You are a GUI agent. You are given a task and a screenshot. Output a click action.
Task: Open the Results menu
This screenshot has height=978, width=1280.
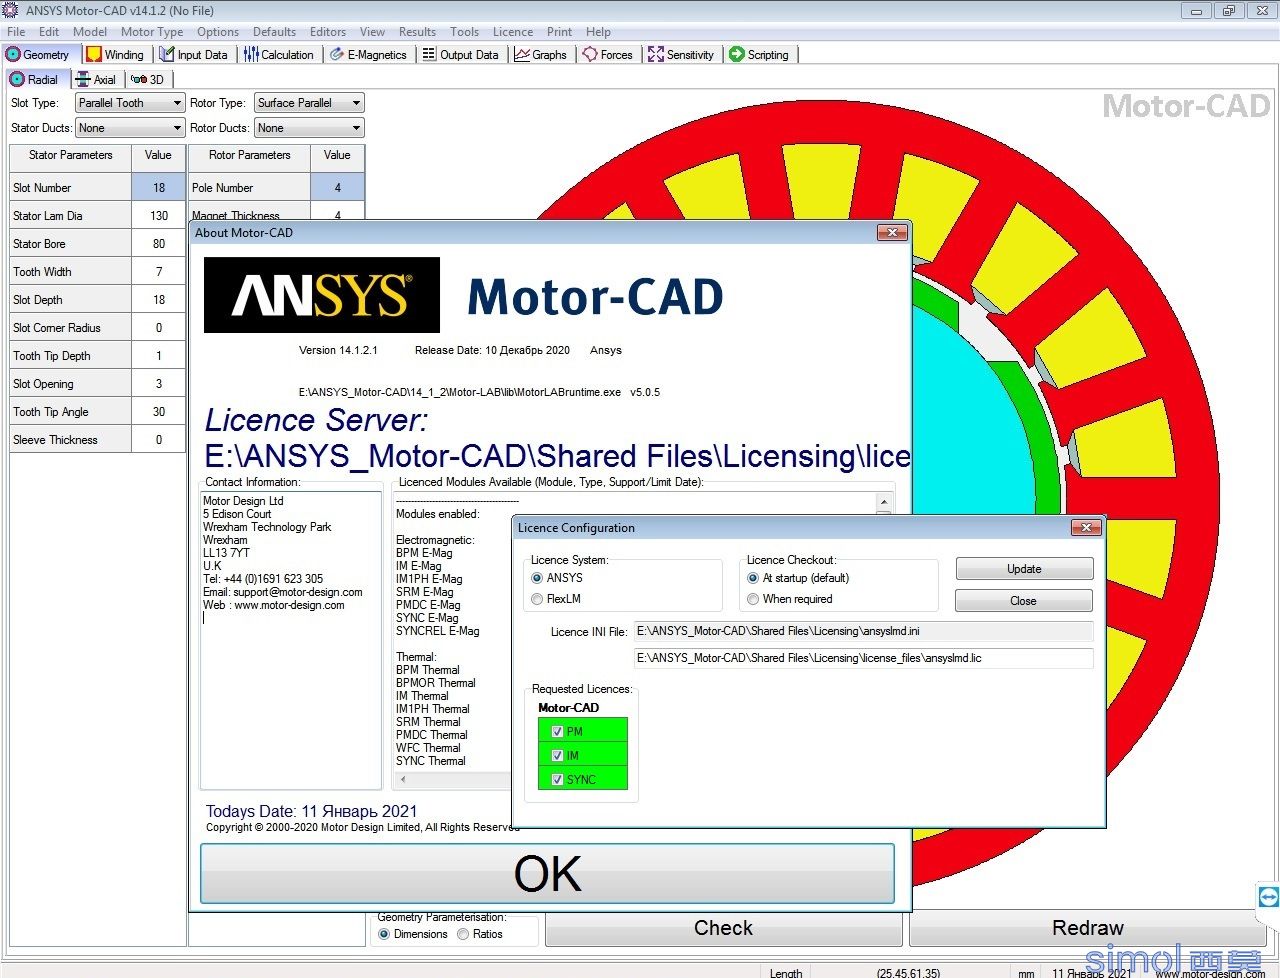(x=417, y=32)
